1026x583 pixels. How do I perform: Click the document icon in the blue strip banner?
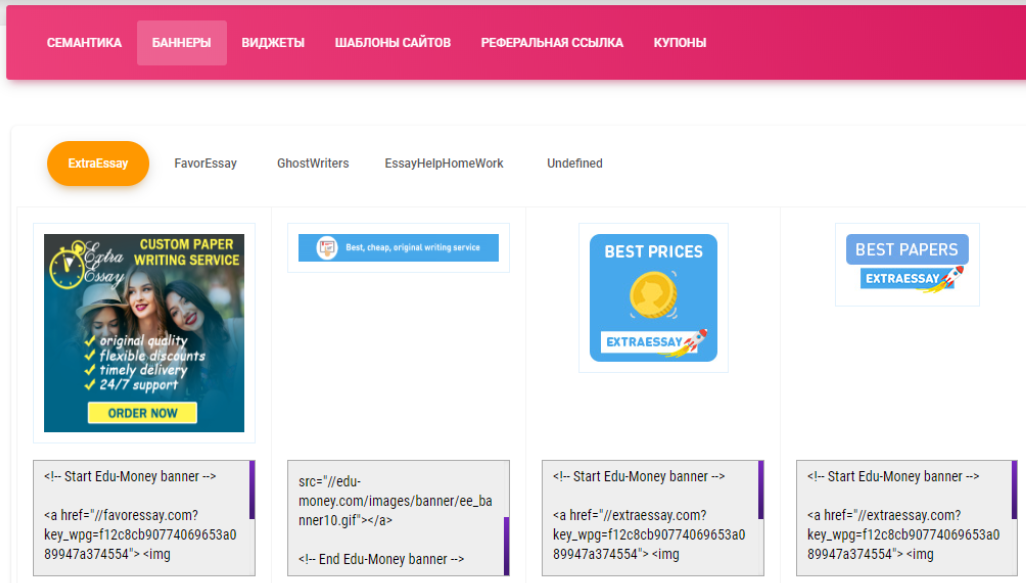click(x=327, y=248)
